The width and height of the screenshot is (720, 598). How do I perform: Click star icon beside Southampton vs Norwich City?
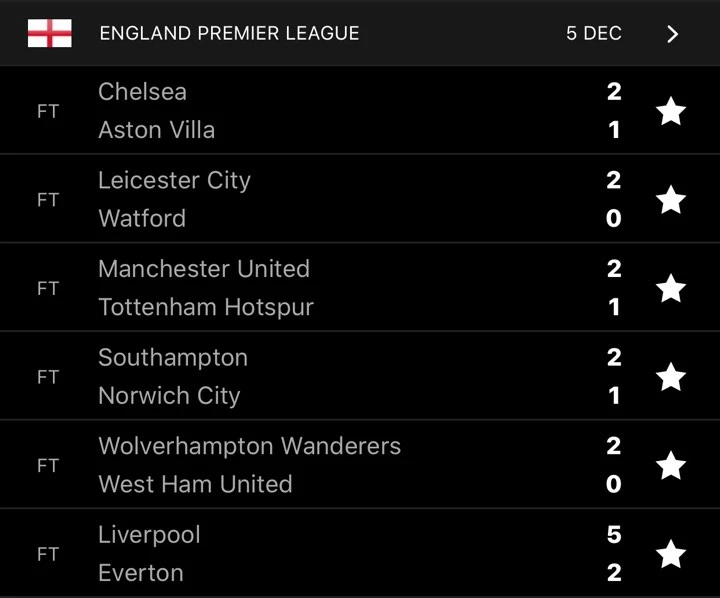(x=671, y=377)
